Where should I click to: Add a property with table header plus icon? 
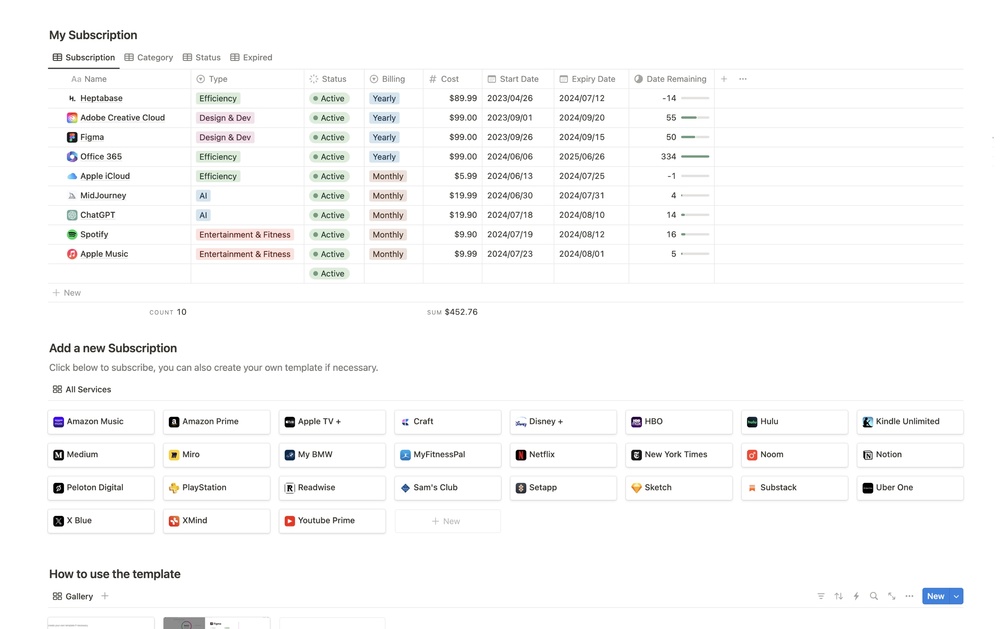(724, 79)
